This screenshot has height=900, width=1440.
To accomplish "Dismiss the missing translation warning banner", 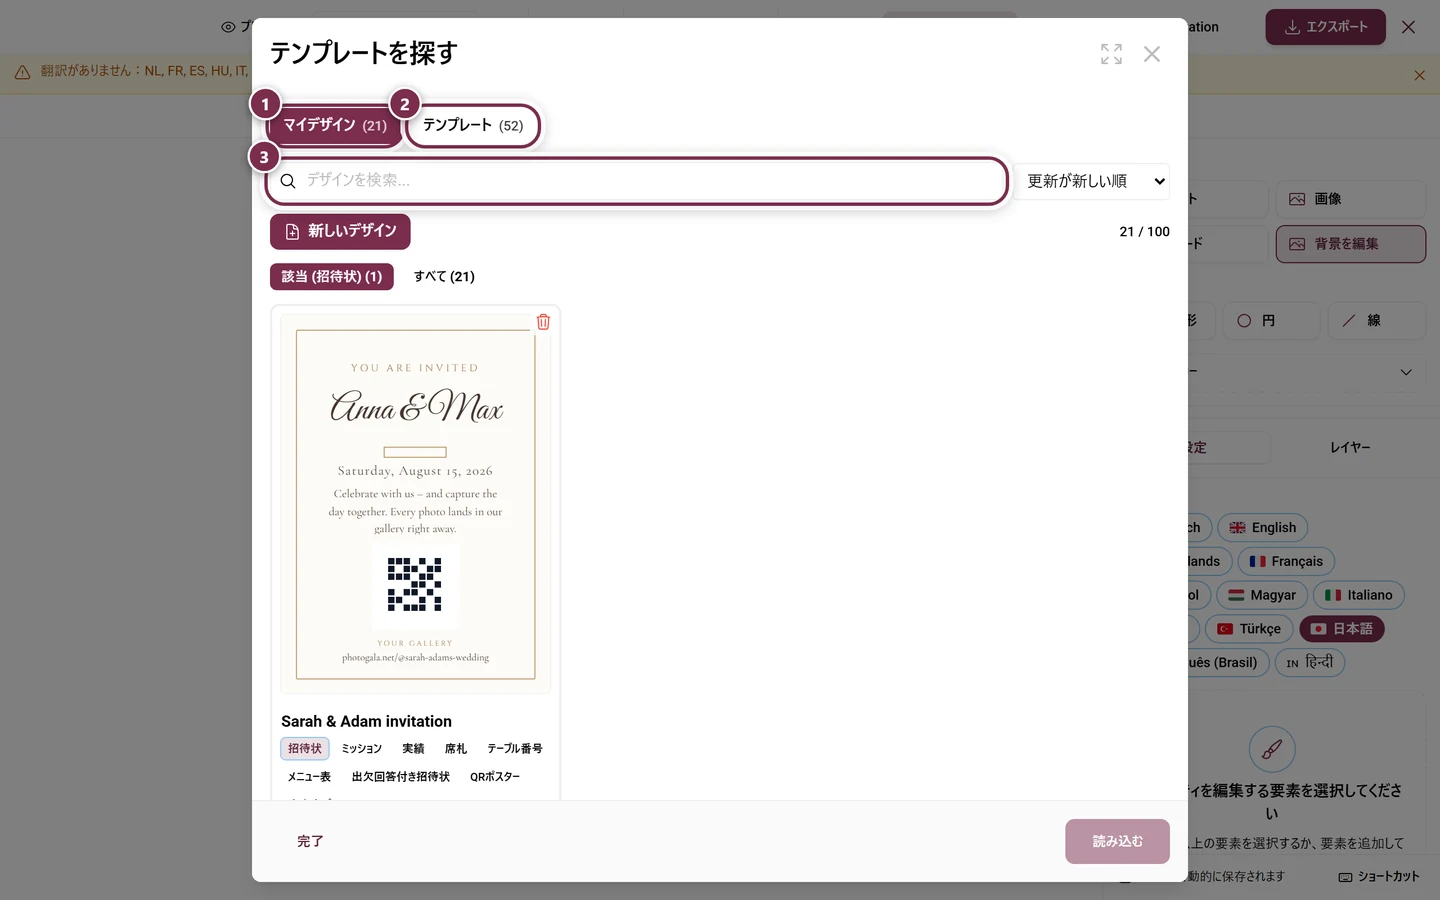I will [1419, 75].
